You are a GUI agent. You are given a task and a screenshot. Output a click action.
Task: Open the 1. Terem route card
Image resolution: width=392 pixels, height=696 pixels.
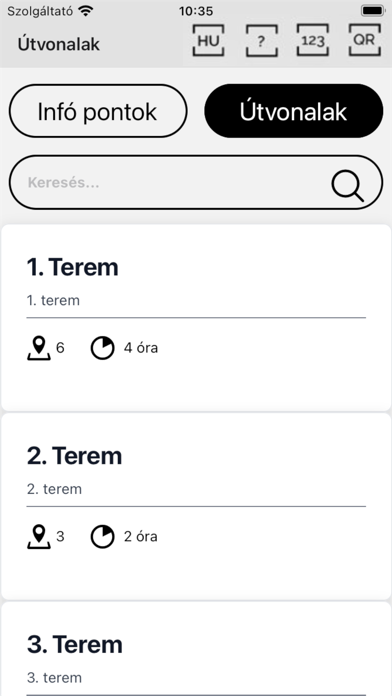pos(196,317)
